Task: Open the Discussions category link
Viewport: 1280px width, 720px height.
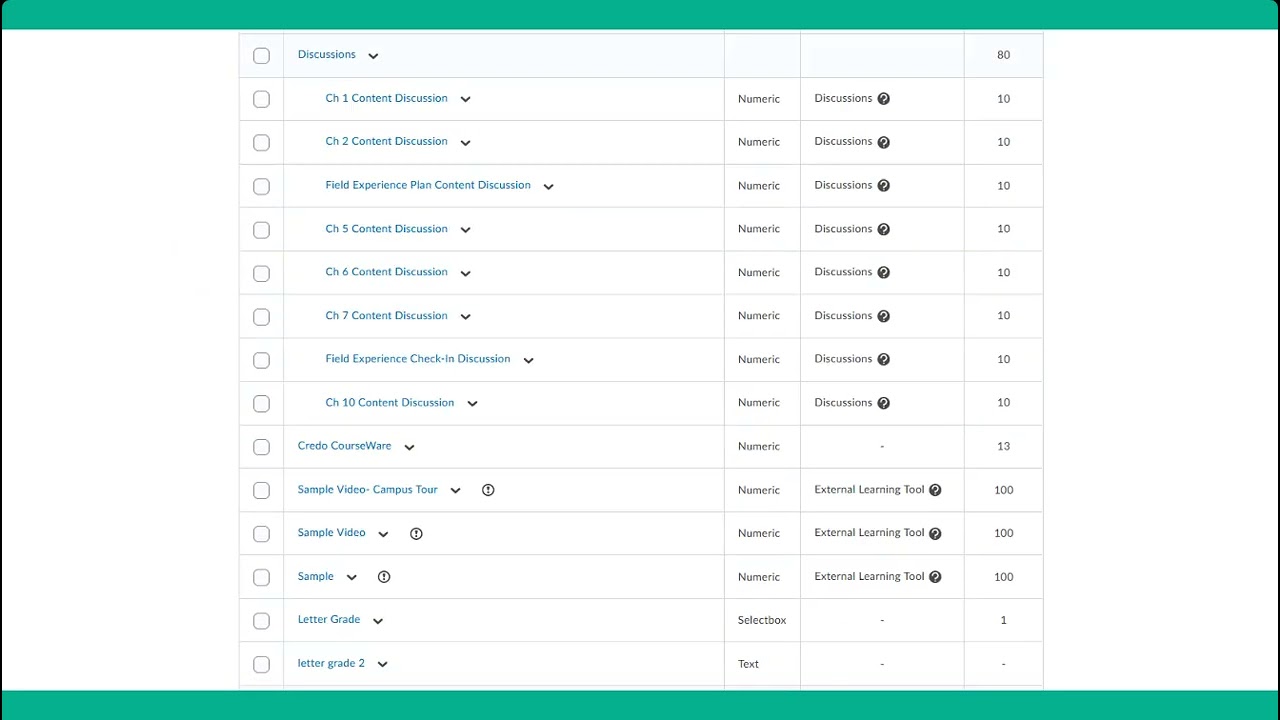Action: [x=326, y=55]
